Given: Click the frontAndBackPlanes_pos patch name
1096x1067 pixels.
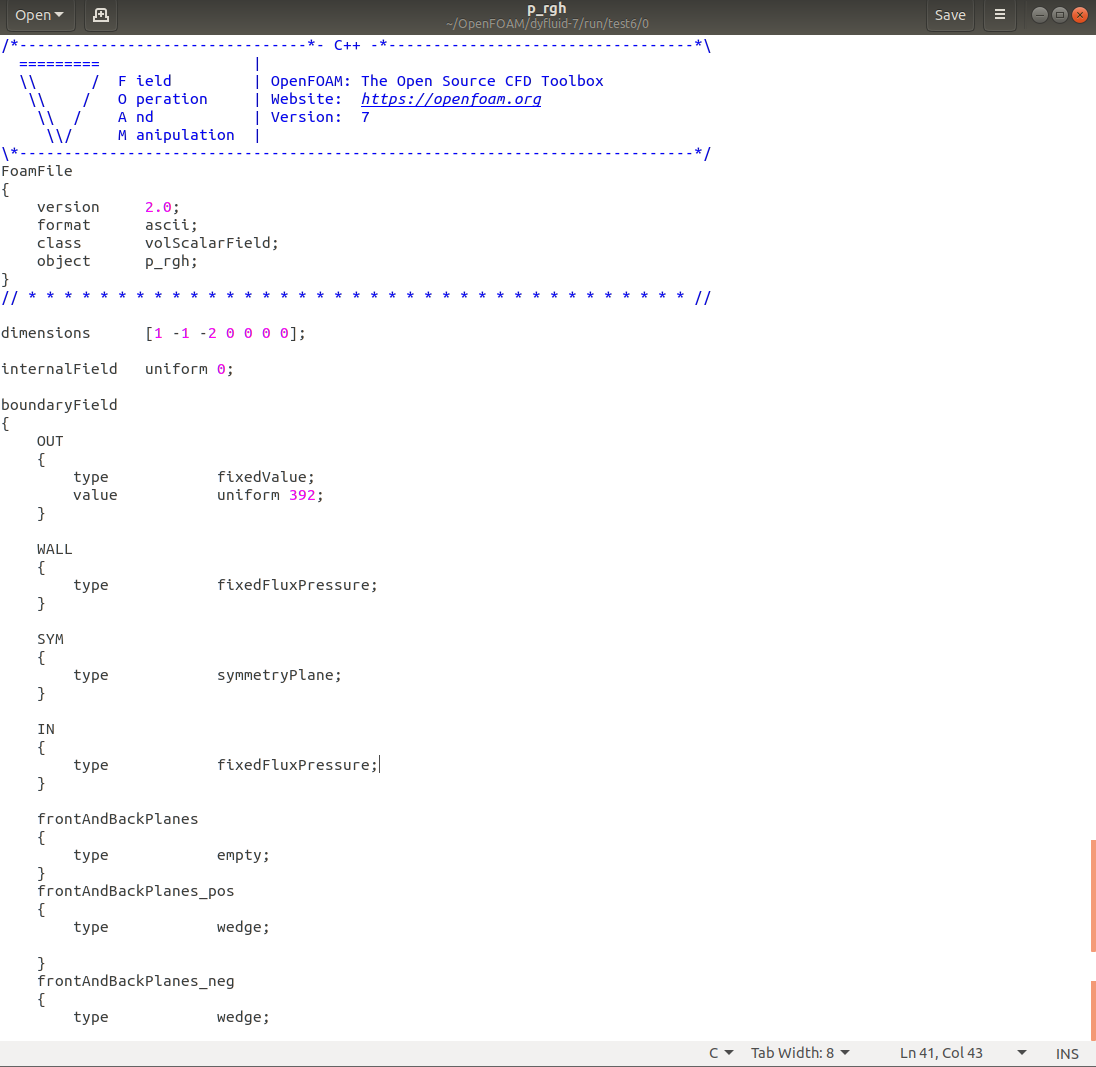Looking at the screenshot, I should click(x=135, y=890).
